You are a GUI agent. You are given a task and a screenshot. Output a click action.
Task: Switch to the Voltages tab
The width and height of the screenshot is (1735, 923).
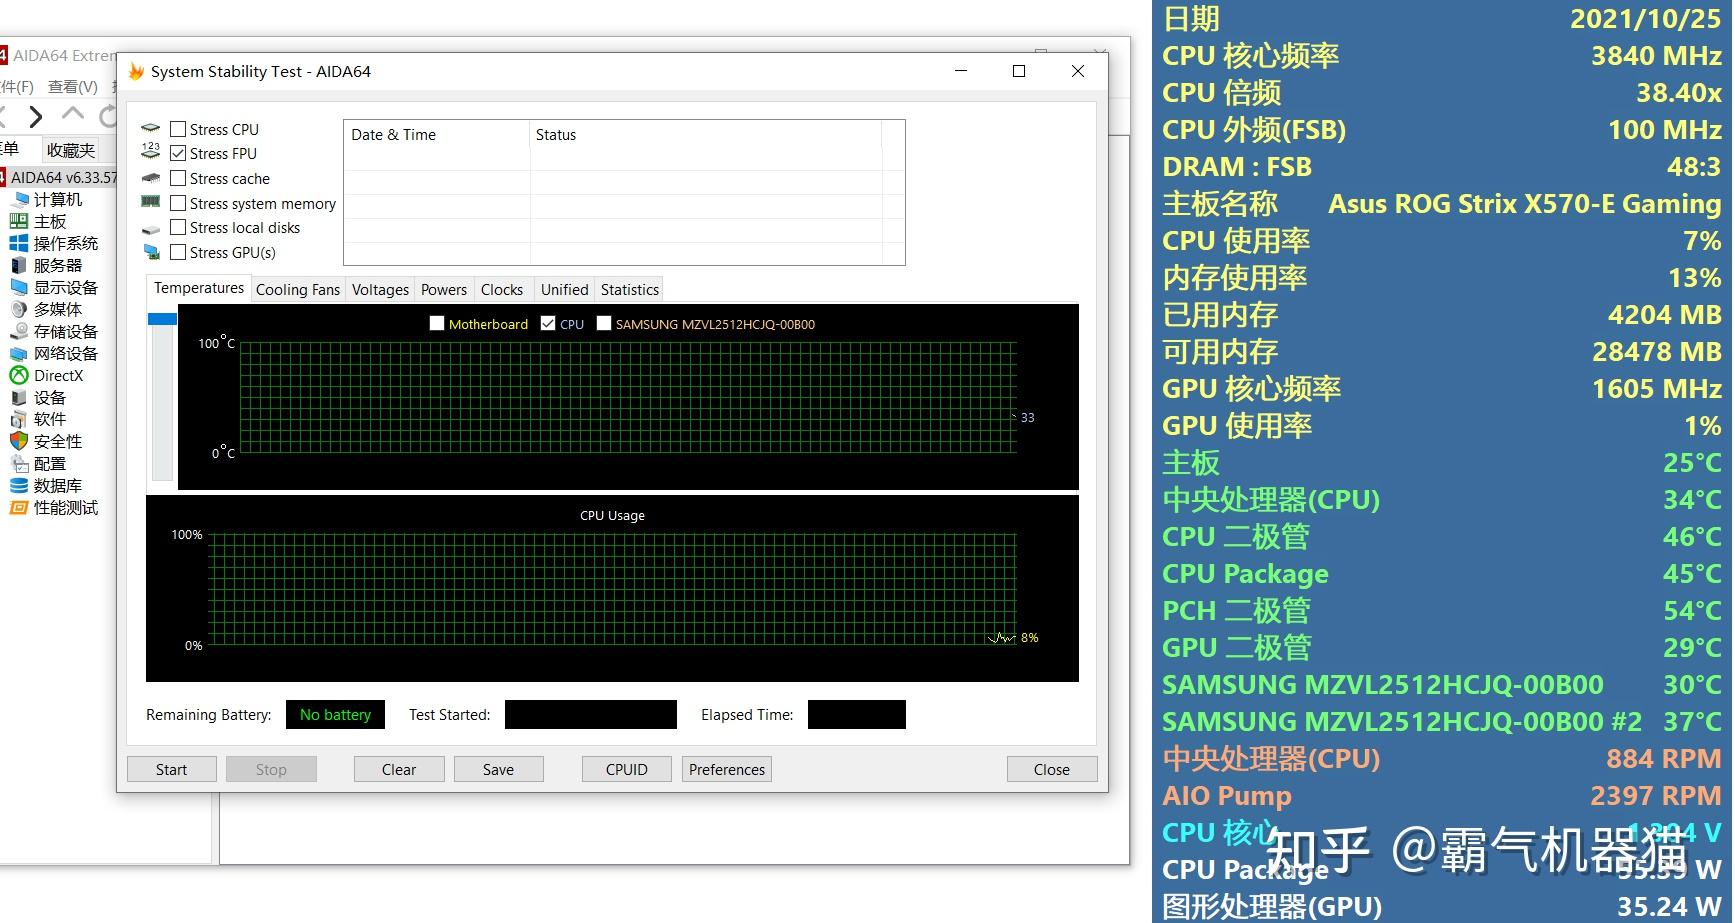(380, 290)
